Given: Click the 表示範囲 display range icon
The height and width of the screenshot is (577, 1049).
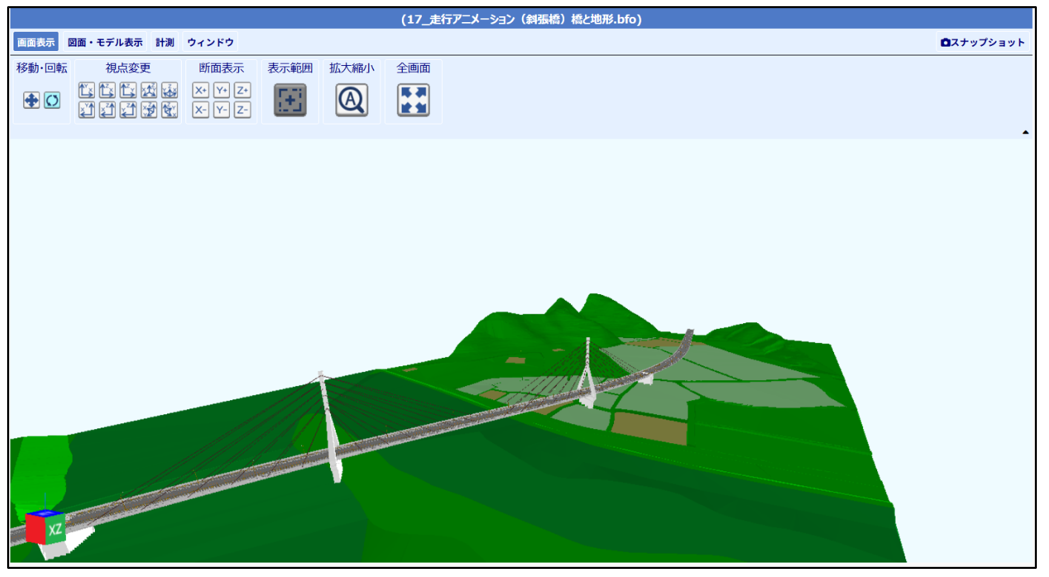Looking at the screenshot, I should click(290, 100).
